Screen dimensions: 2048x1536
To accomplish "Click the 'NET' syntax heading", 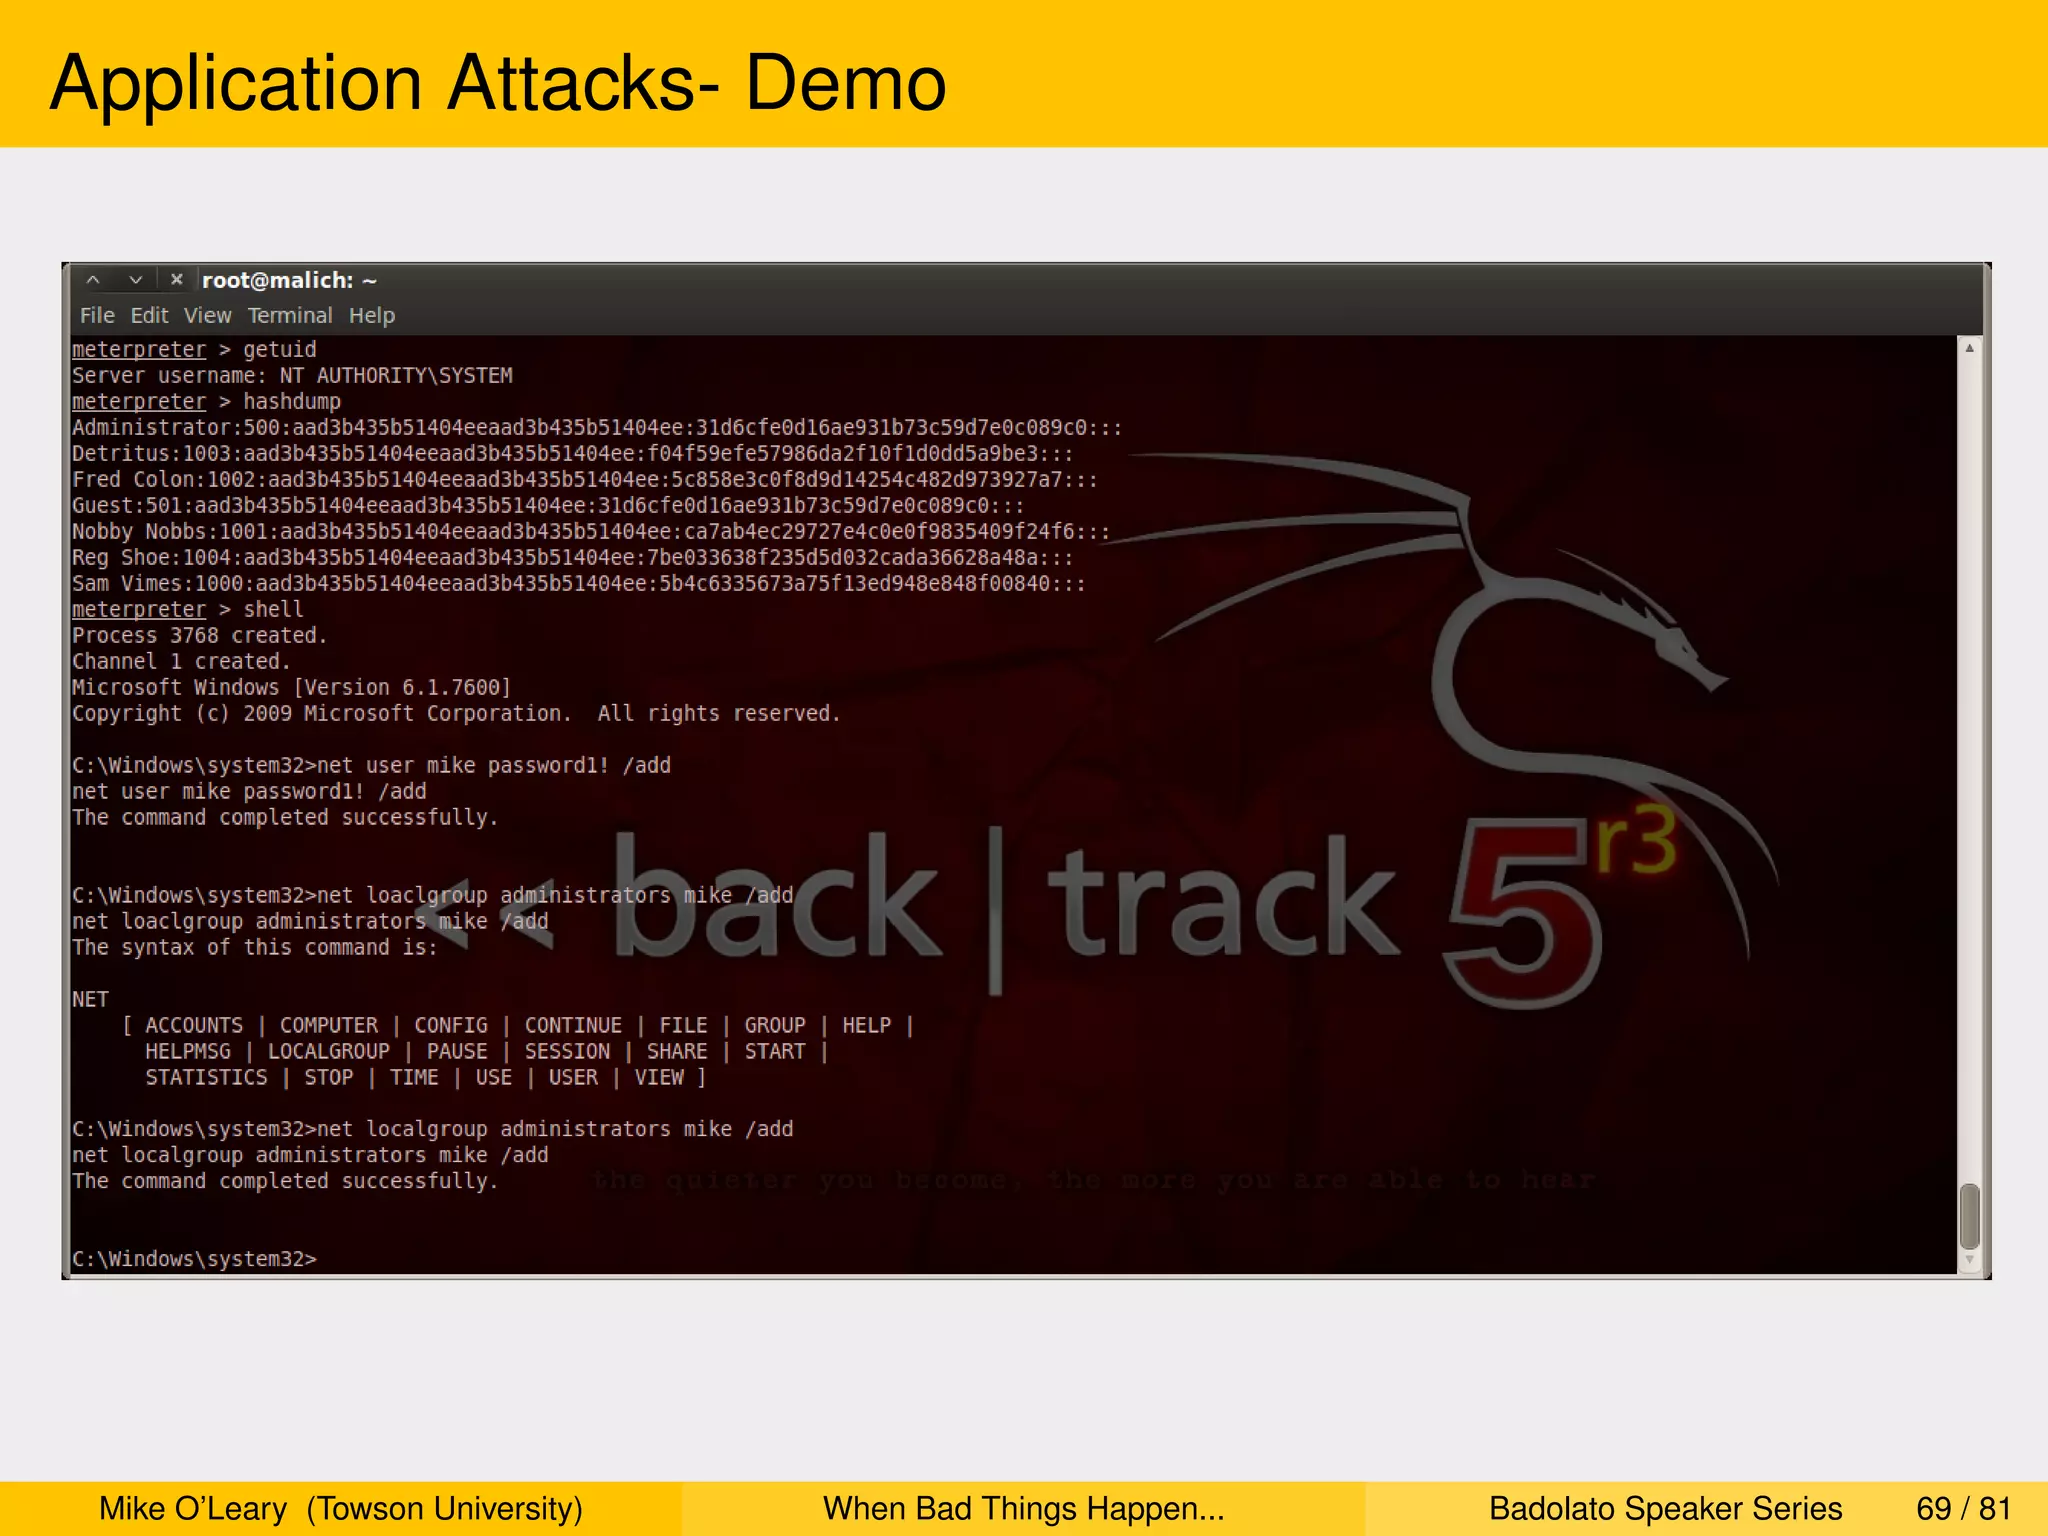I will [90, 1000].
